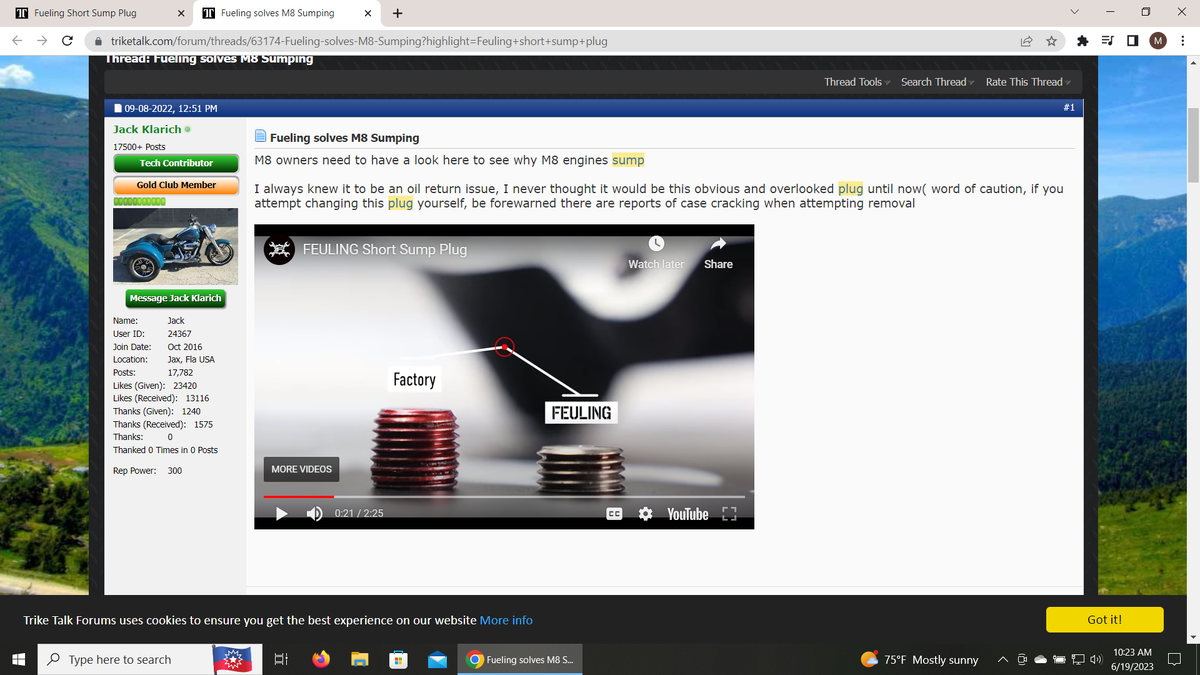Share this page icon in address bar
Image resolution: width=1200 pixels, height=675 pixels.
[1026, 41]
